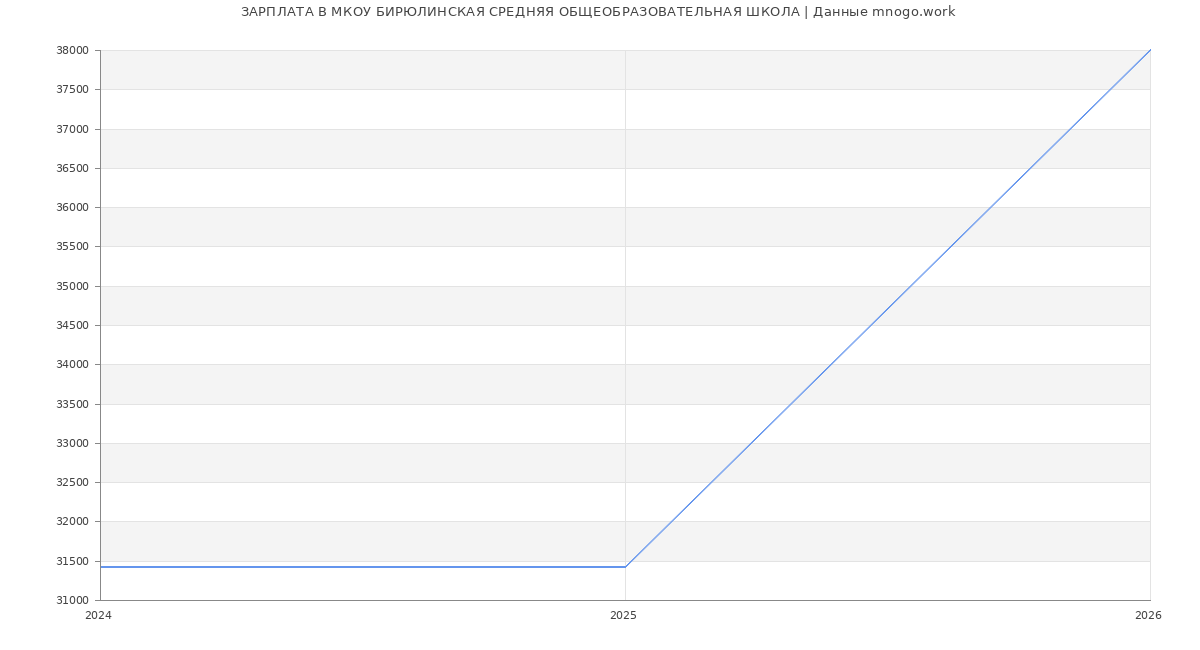
Task: Select the 37500 y-axis label
Action: click(x=72, y=90)
